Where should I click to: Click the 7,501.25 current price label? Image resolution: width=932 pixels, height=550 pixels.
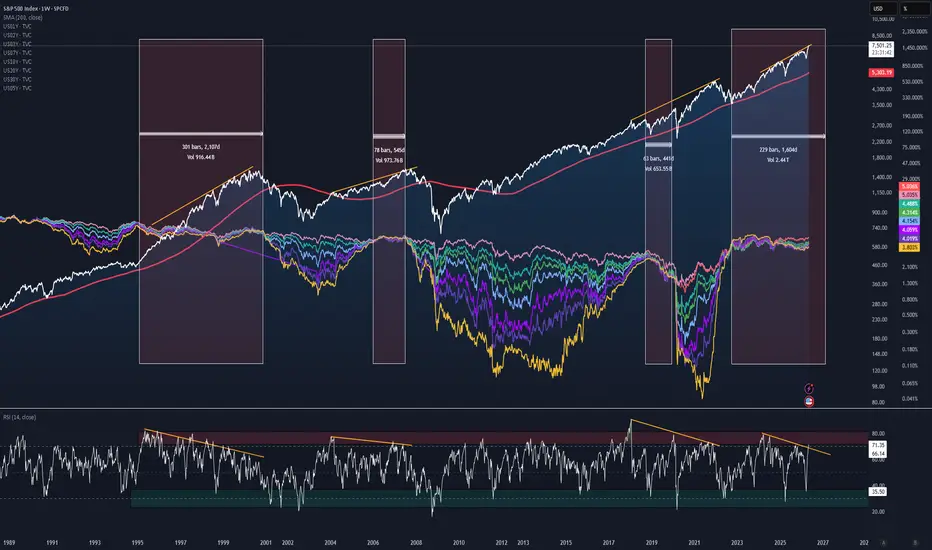[x=881, y=49]
